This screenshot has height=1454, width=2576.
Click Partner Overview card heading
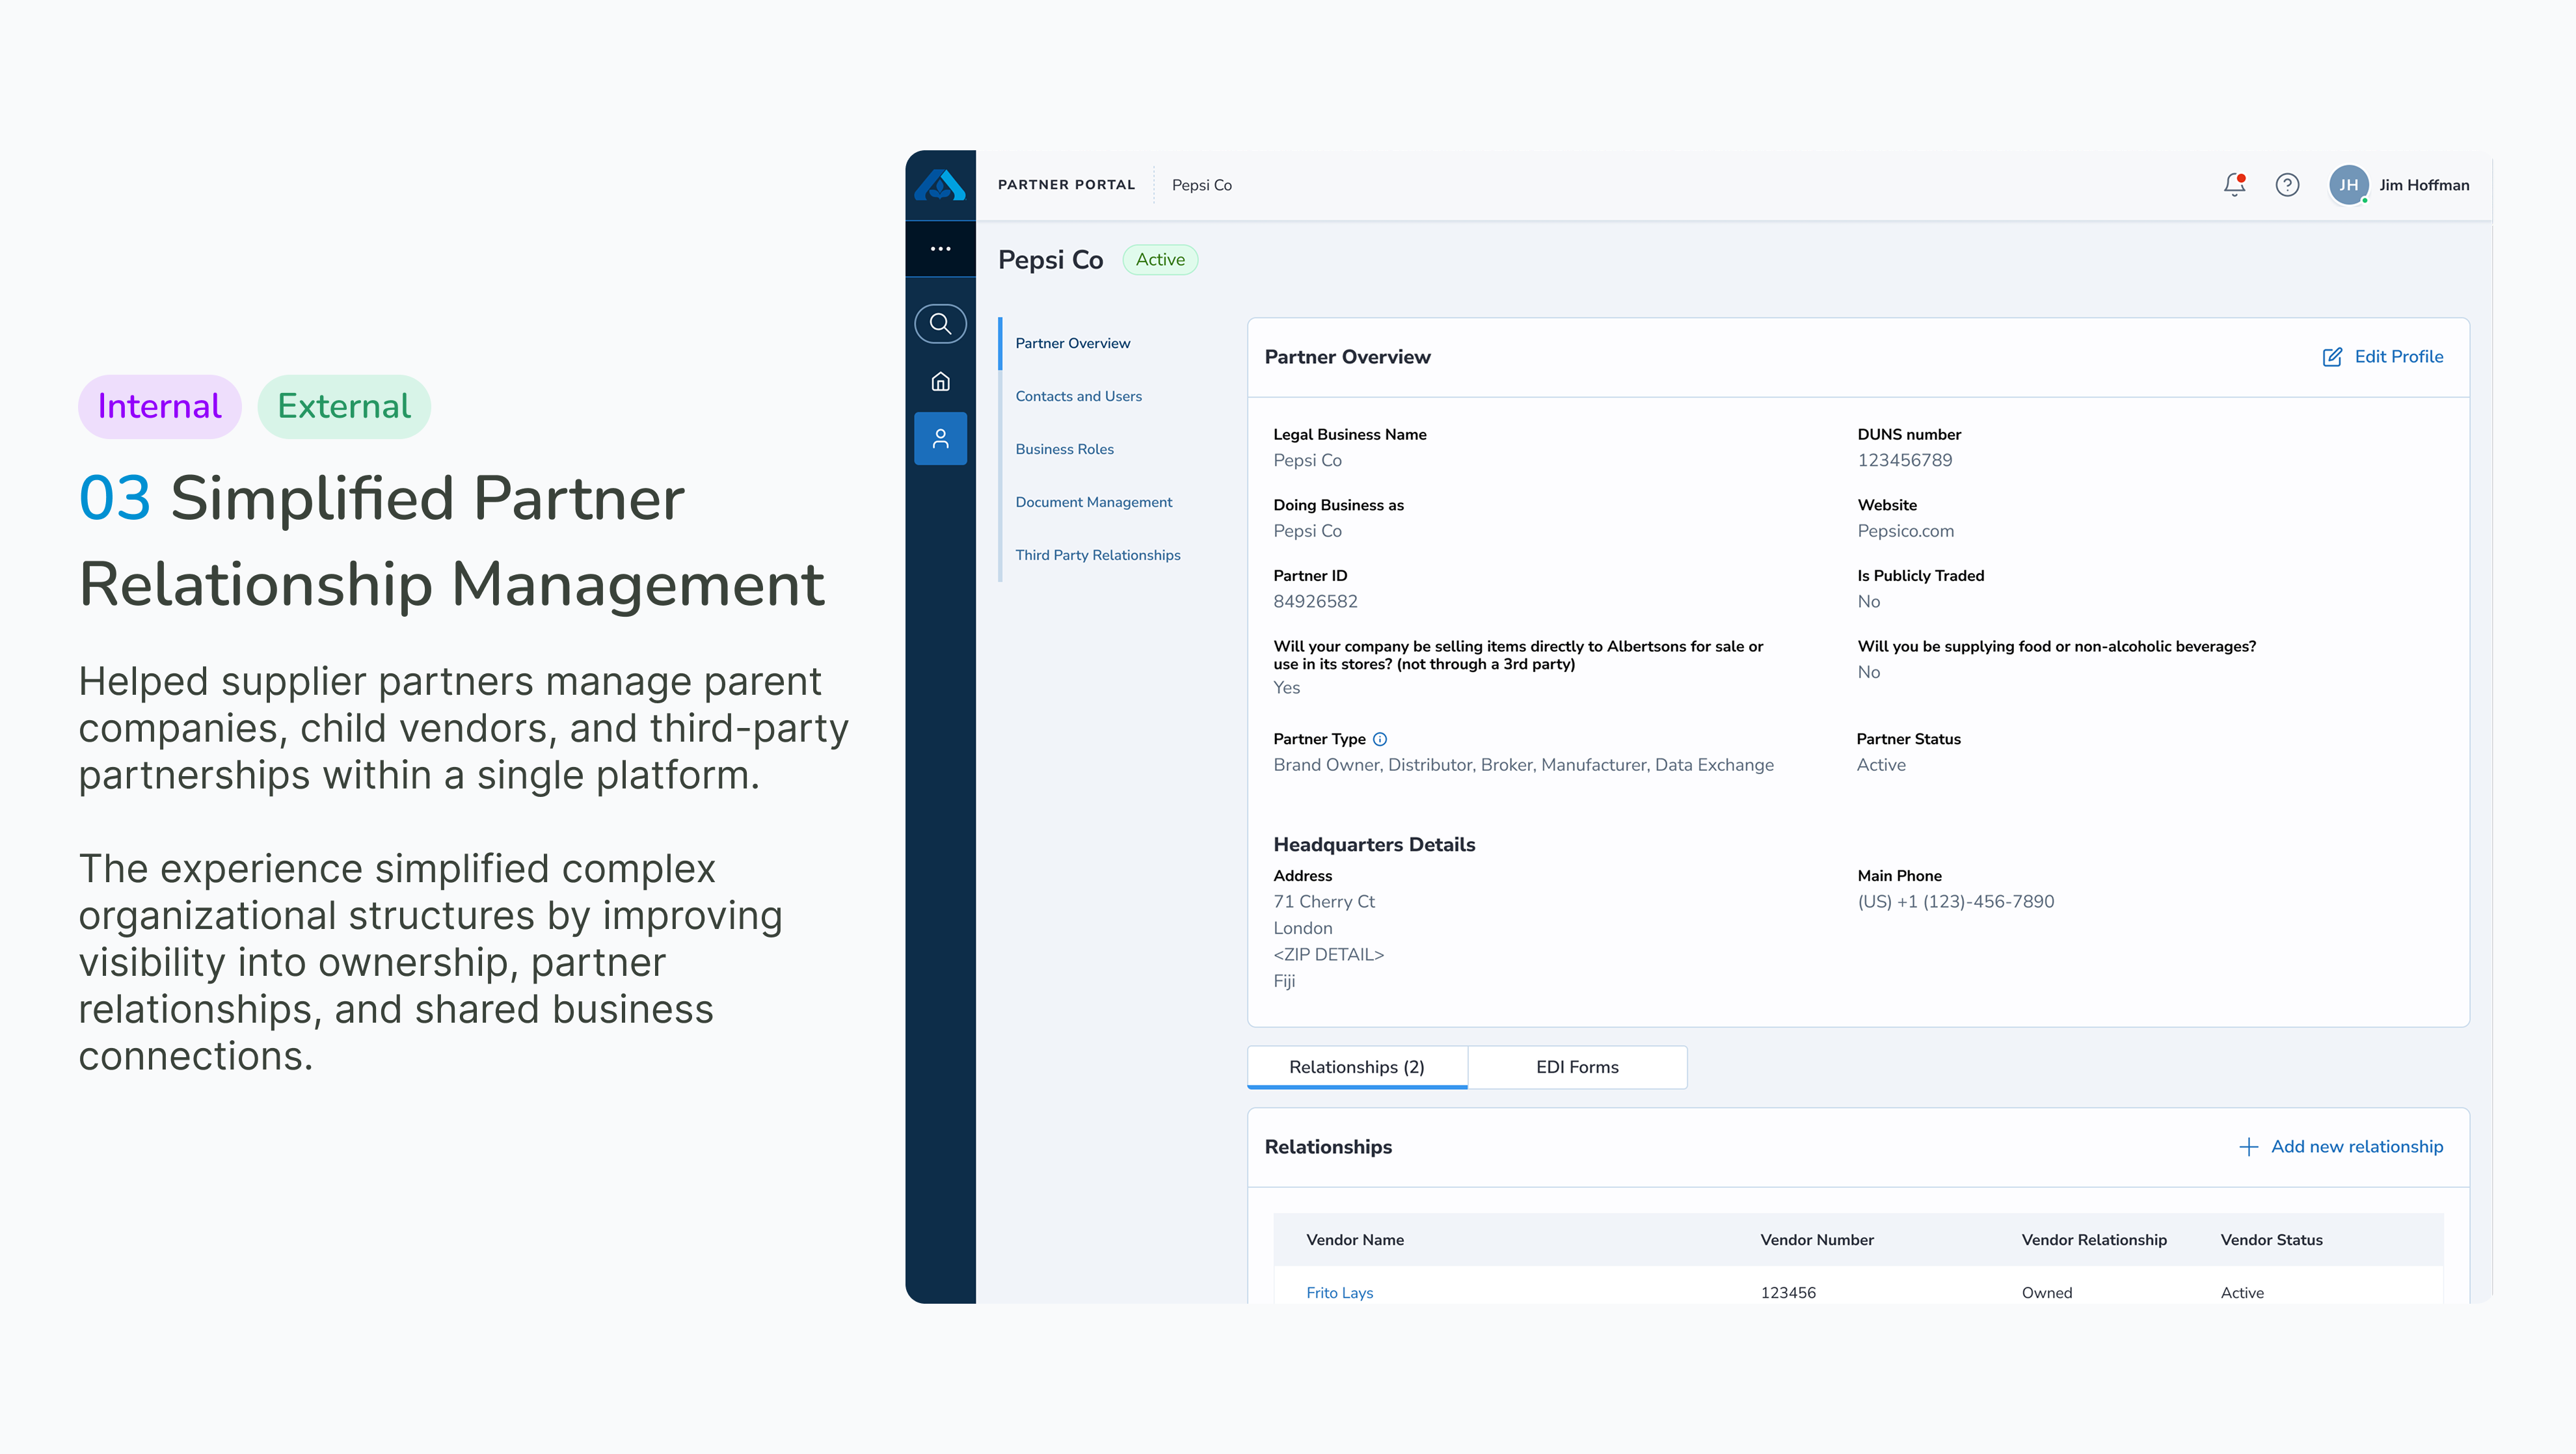click(x=1347, y=357)
